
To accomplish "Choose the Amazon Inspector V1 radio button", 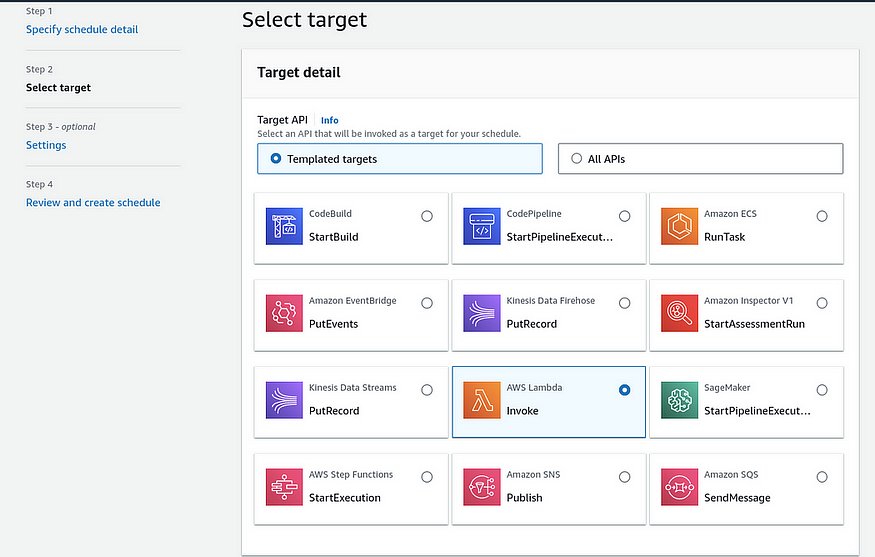I will [822, 303].
